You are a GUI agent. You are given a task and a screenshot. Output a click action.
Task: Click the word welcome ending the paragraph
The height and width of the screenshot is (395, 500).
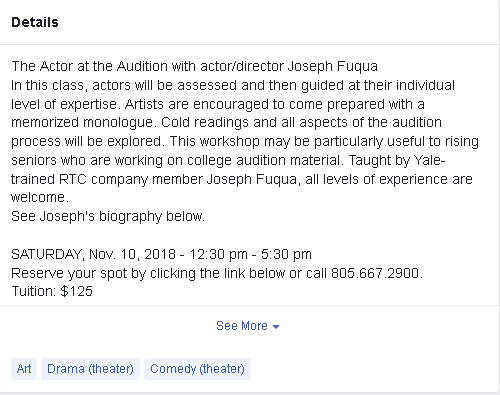(x=38, y=197)
